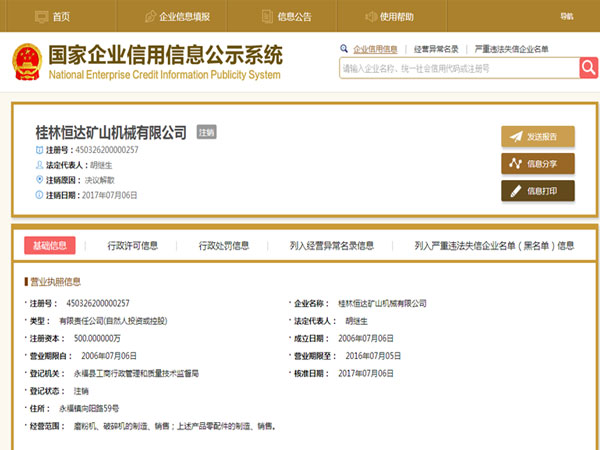
Task: Click the 登记机关 value 永福县工商行政管理和质量技术监督局
Action: click(136, 374)
